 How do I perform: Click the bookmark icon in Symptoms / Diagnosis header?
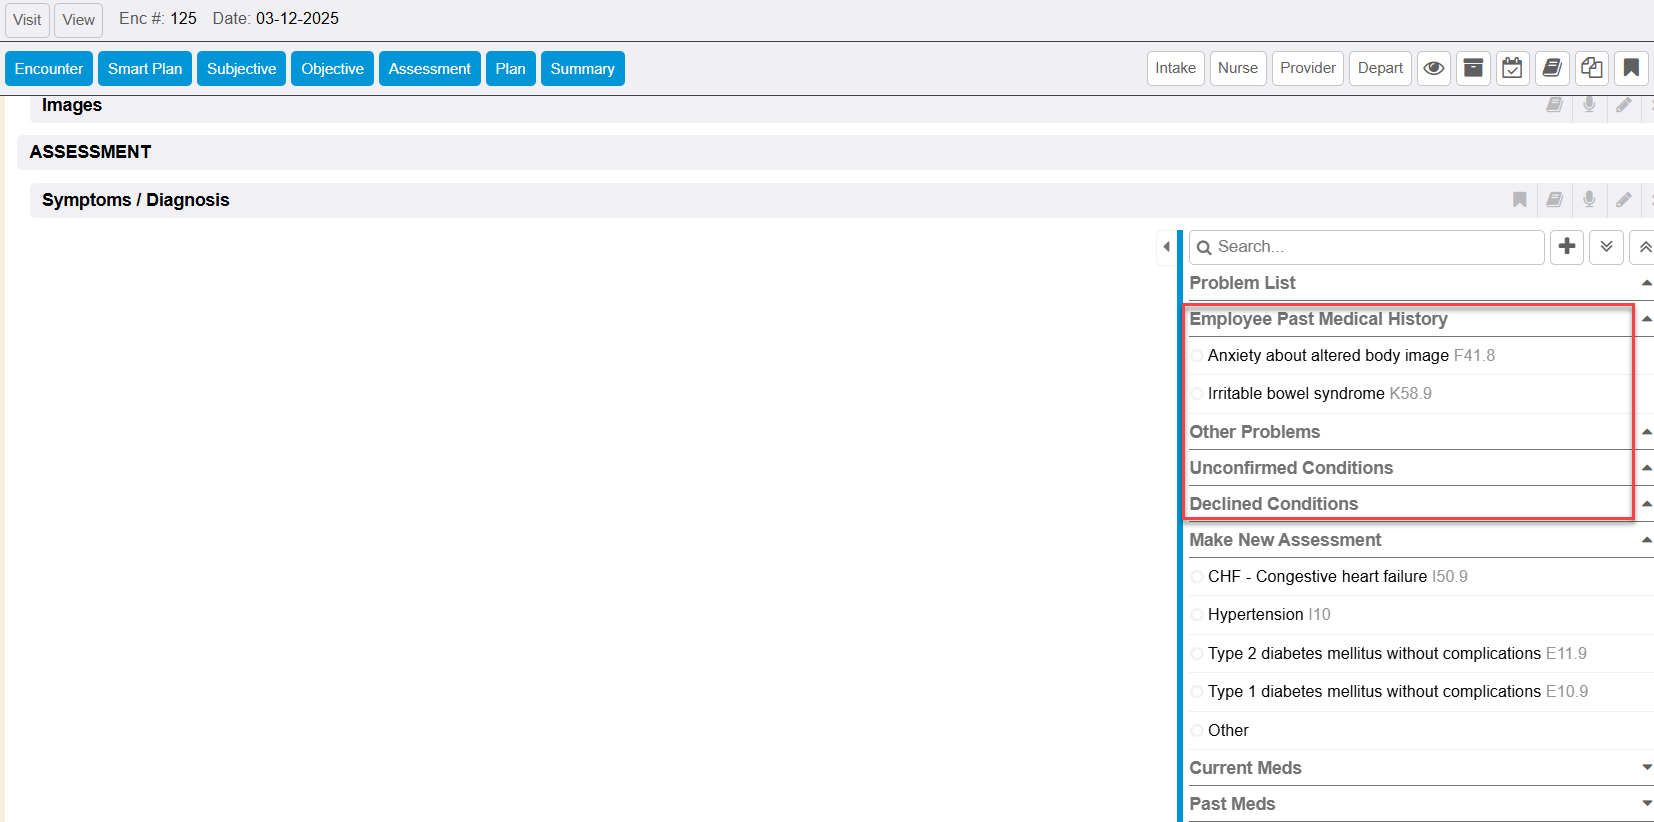click(1519, 200)
